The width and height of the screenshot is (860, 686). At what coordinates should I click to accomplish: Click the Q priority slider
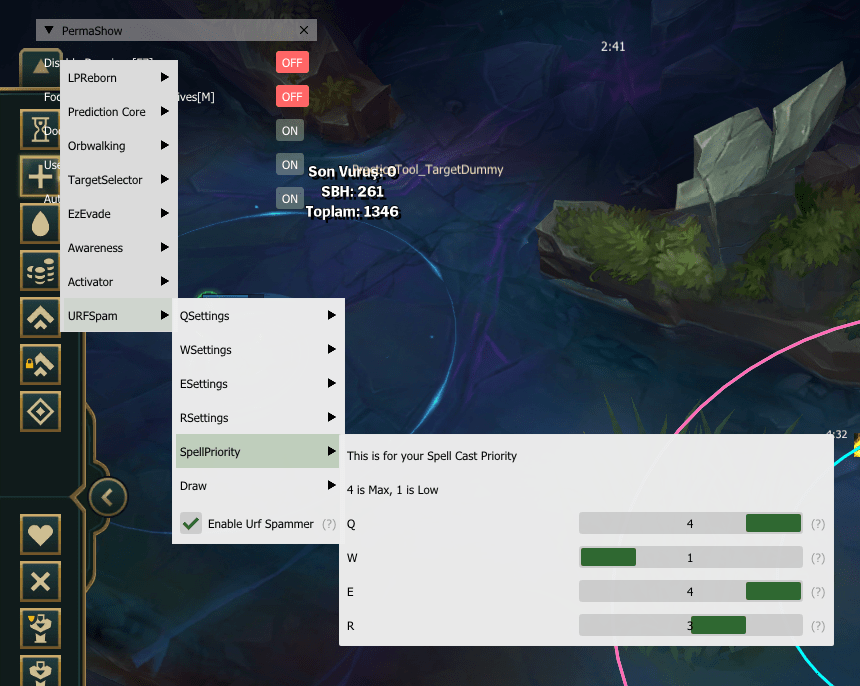691,524
